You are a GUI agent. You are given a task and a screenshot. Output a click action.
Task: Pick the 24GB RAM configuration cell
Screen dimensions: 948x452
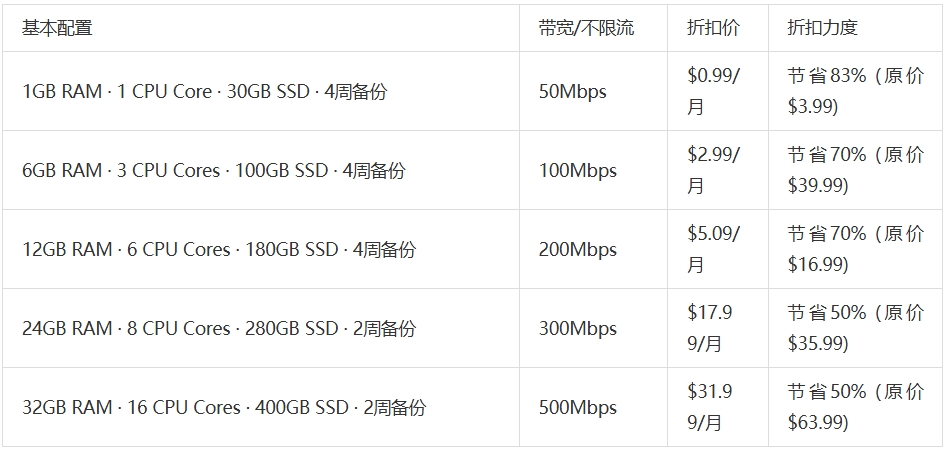[218, 329]
